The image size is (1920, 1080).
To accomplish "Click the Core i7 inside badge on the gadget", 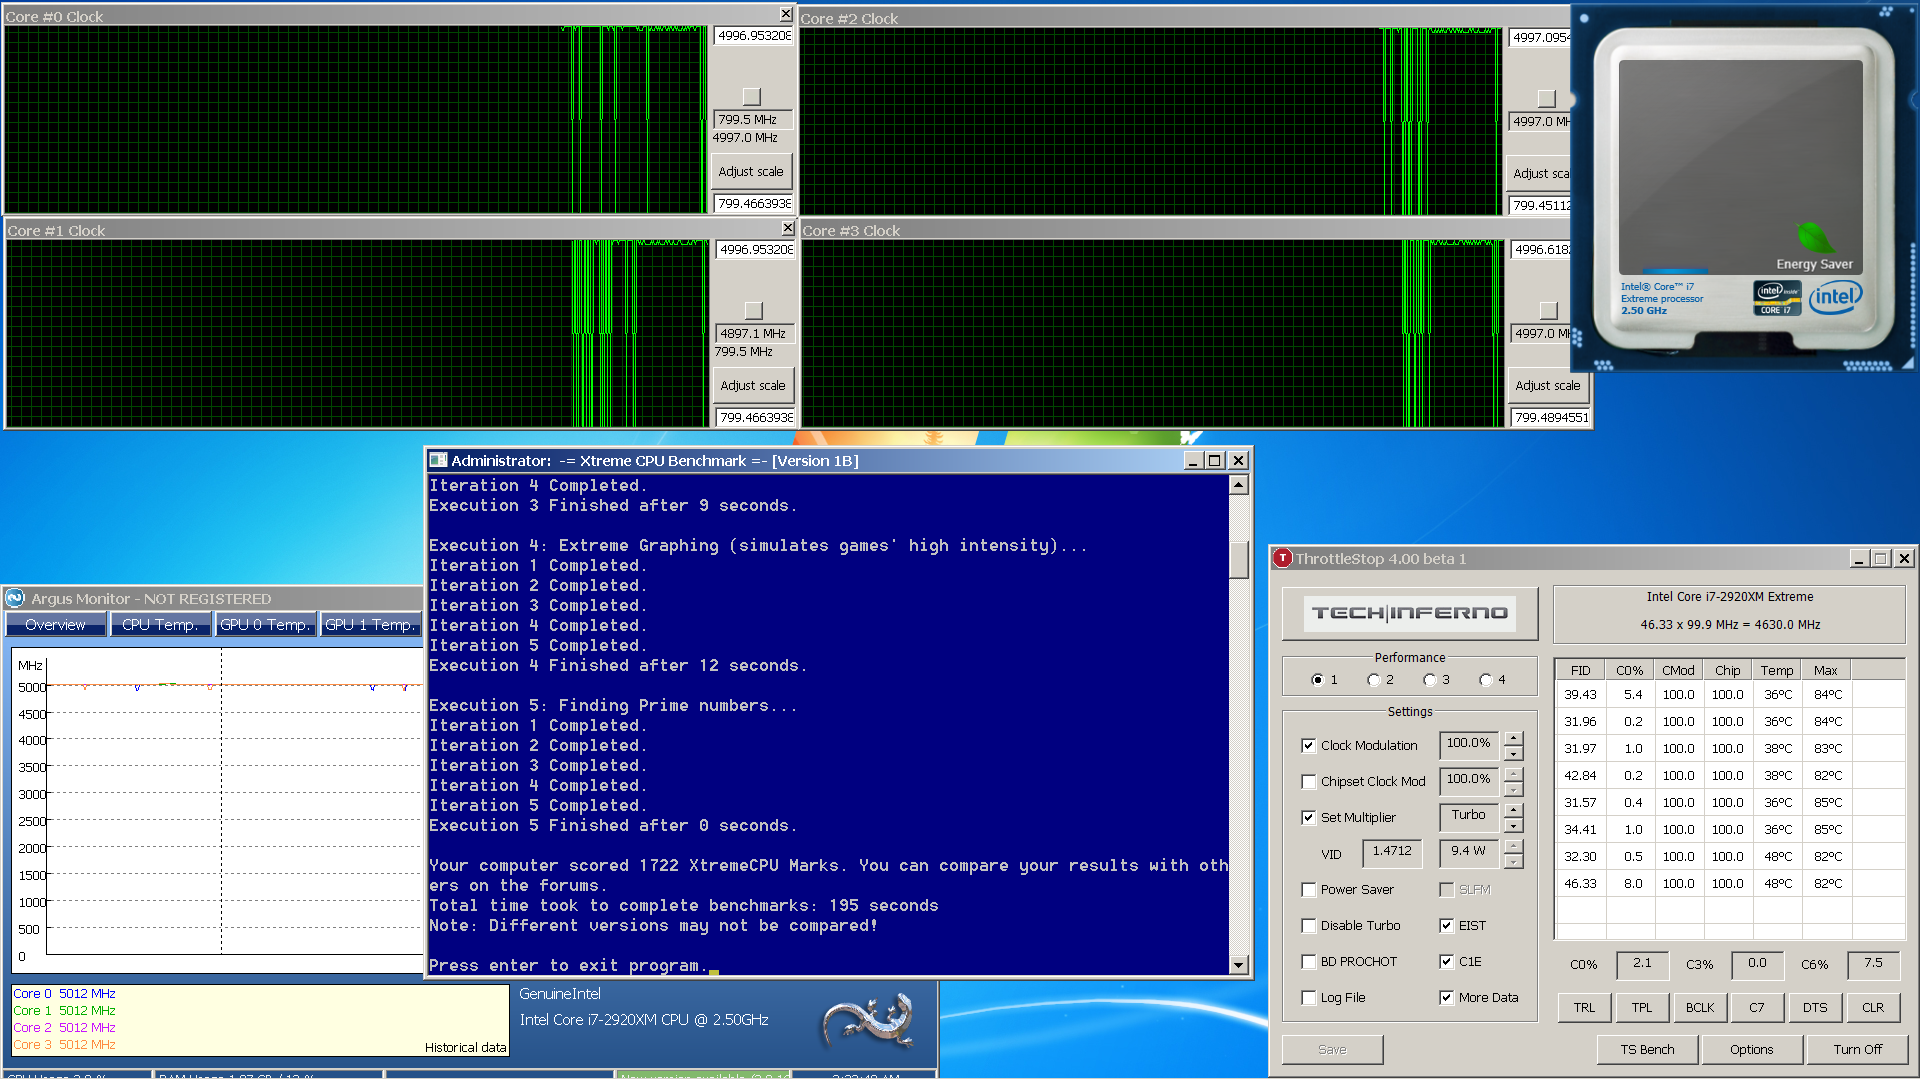I will click(1776, 297).
